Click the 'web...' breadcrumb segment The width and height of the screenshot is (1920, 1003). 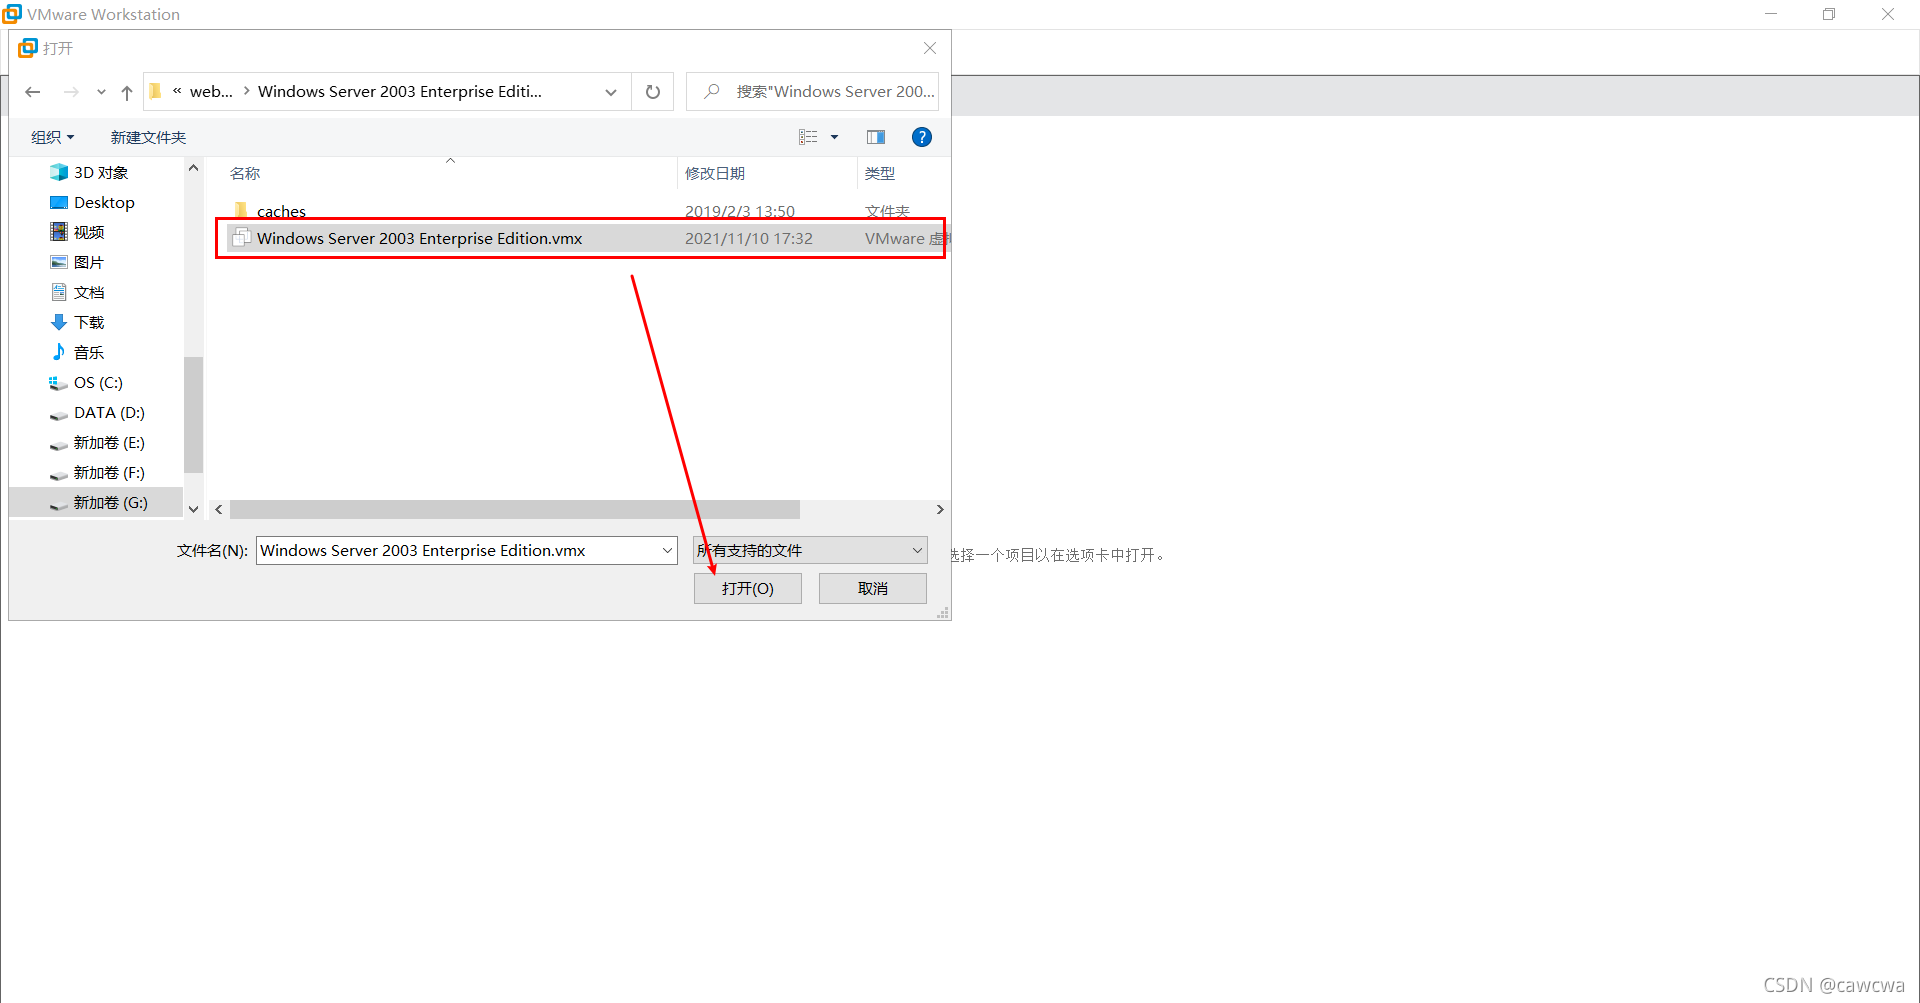pyautogui.click(x=211, y=92)
